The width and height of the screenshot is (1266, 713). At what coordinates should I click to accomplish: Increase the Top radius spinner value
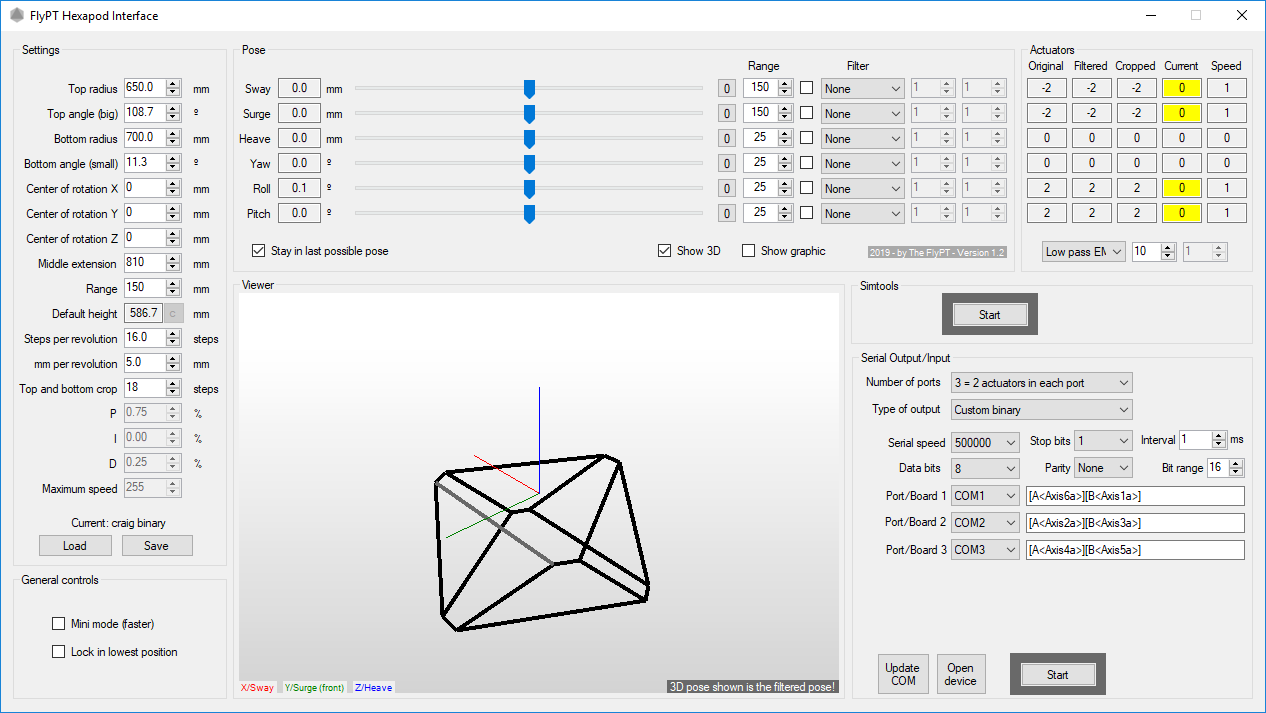click(x=173, y=84)
